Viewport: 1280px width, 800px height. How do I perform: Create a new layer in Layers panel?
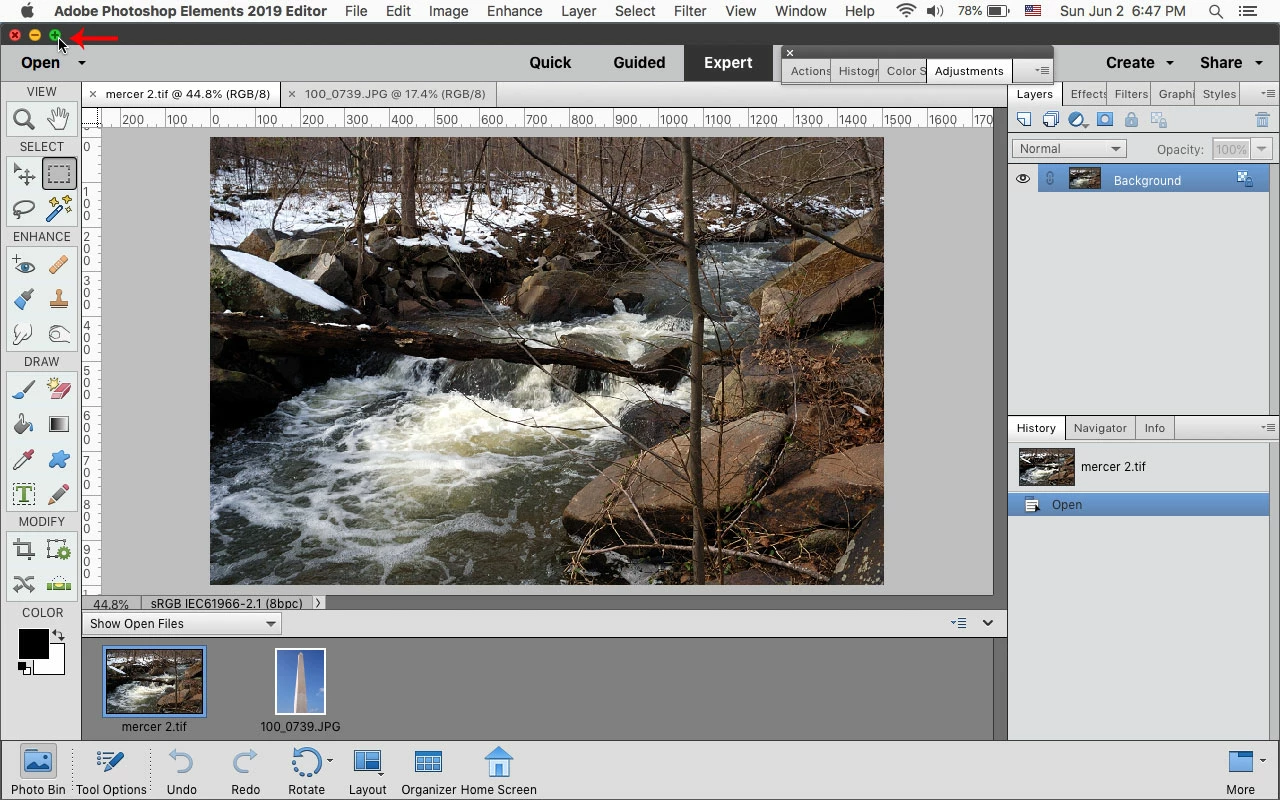1024,120
